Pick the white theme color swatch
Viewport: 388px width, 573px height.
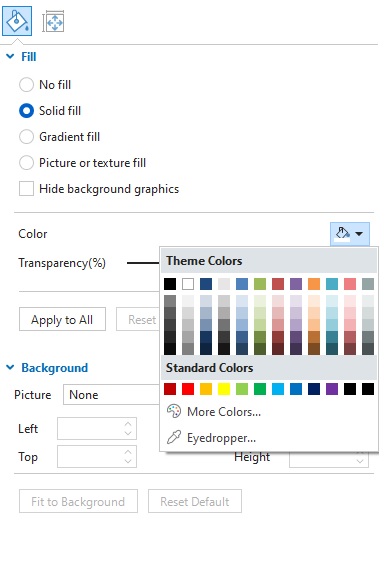point(188,284)
